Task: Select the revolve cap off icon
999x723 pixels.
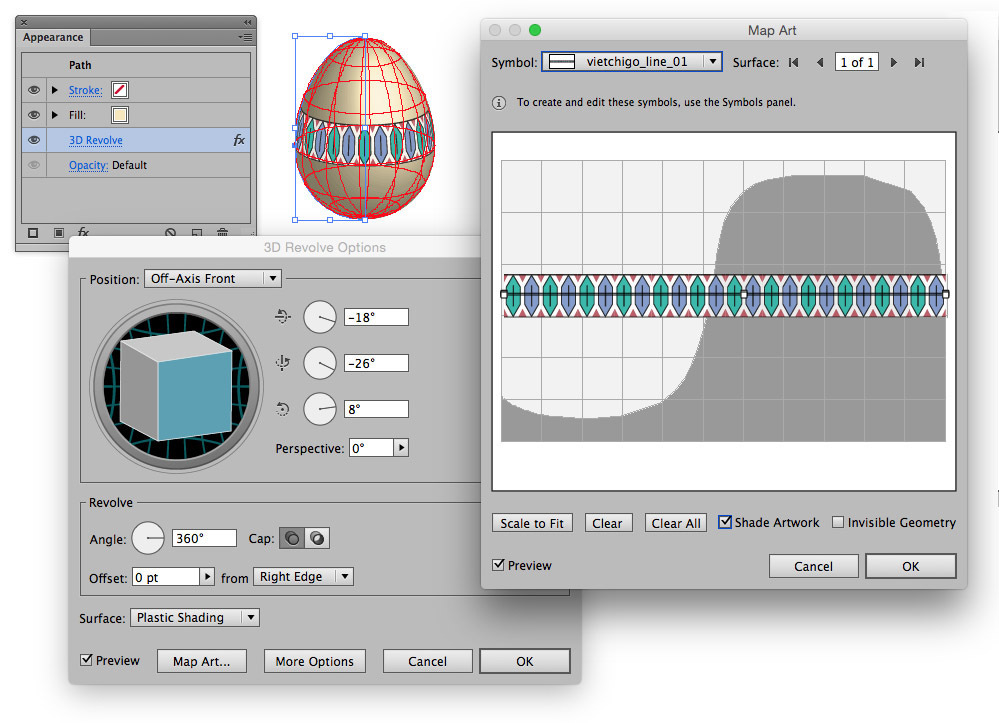Action: pyautogui.click(x=317, y=538)
